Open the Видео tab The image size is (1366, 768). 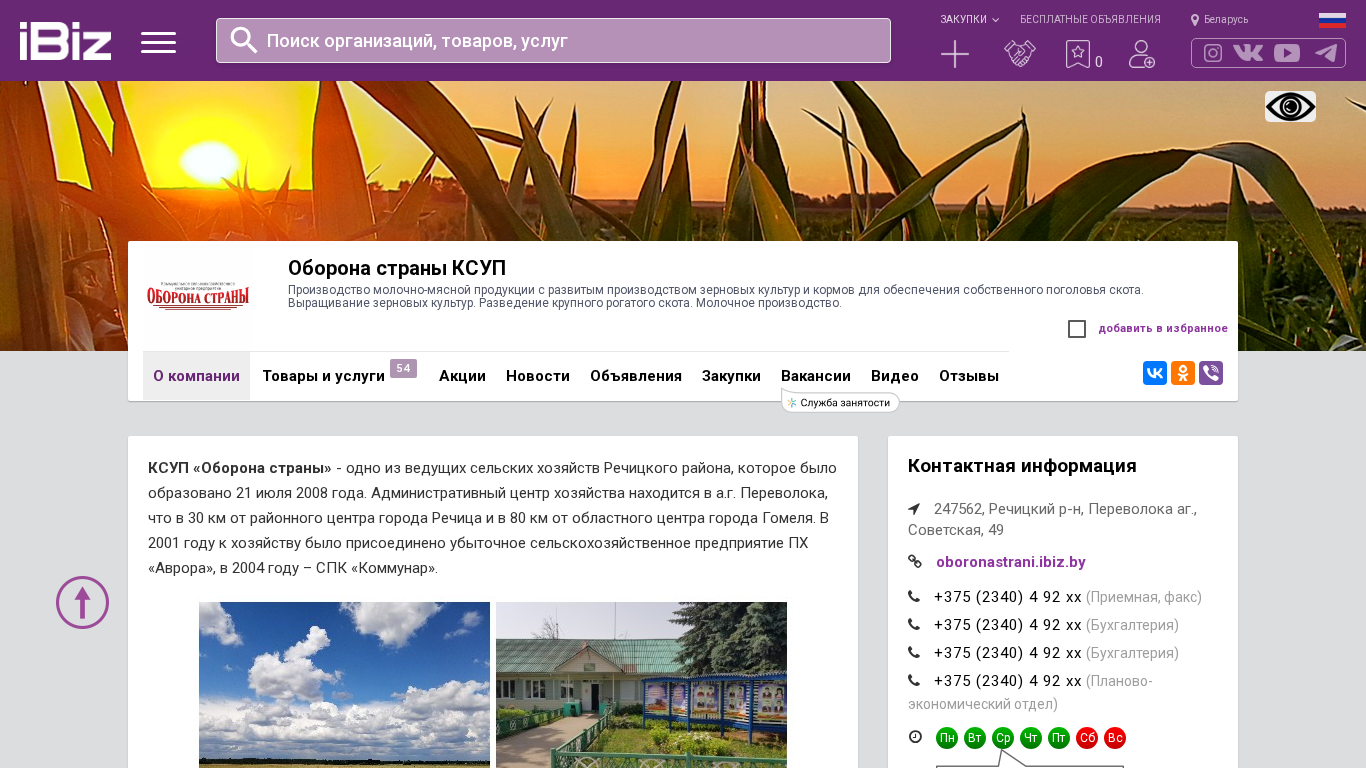point(895,376)
